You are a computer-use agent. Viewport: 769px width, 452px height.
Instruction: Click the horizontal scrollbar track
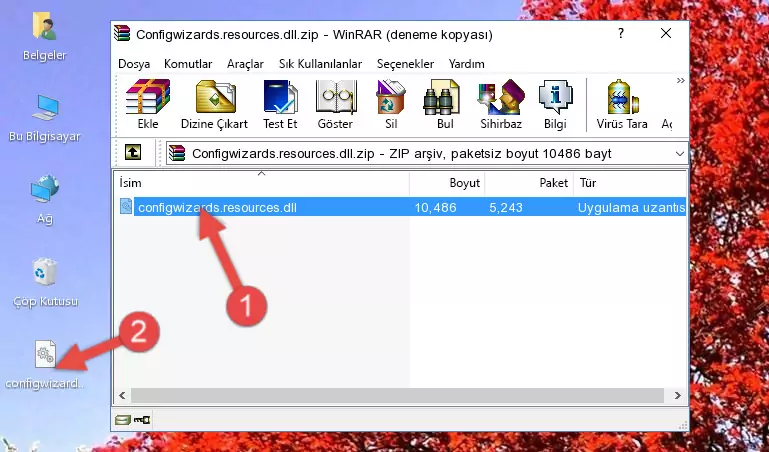point(397,395)
